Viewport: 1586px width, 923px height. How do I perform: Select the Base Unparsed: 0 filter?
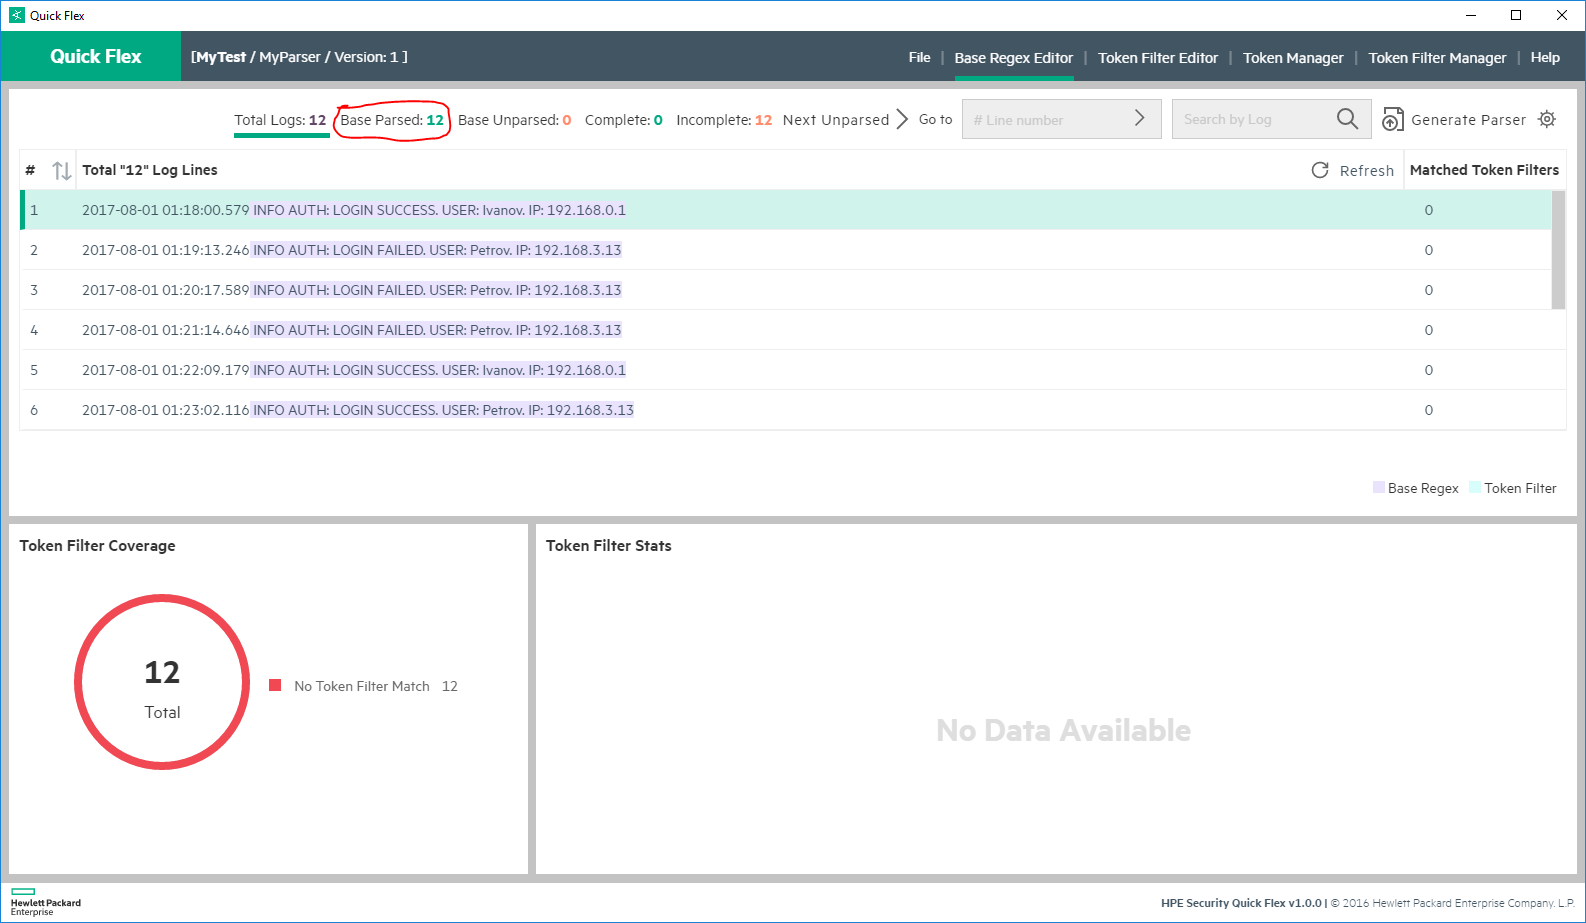[x=514, y=120]
